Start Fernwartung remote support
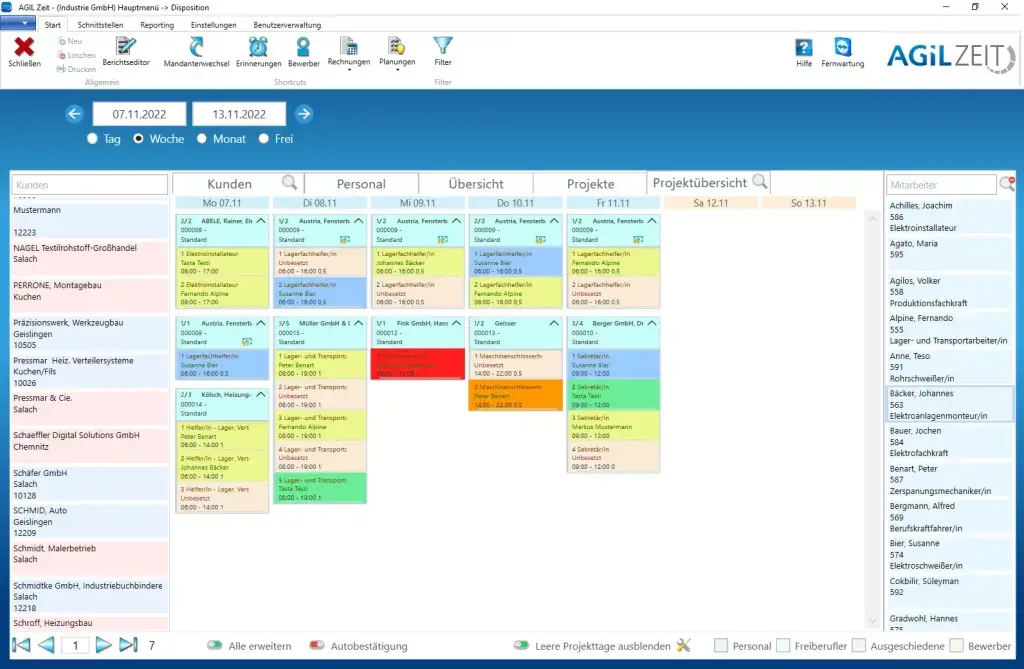 [x=842, y=47]
